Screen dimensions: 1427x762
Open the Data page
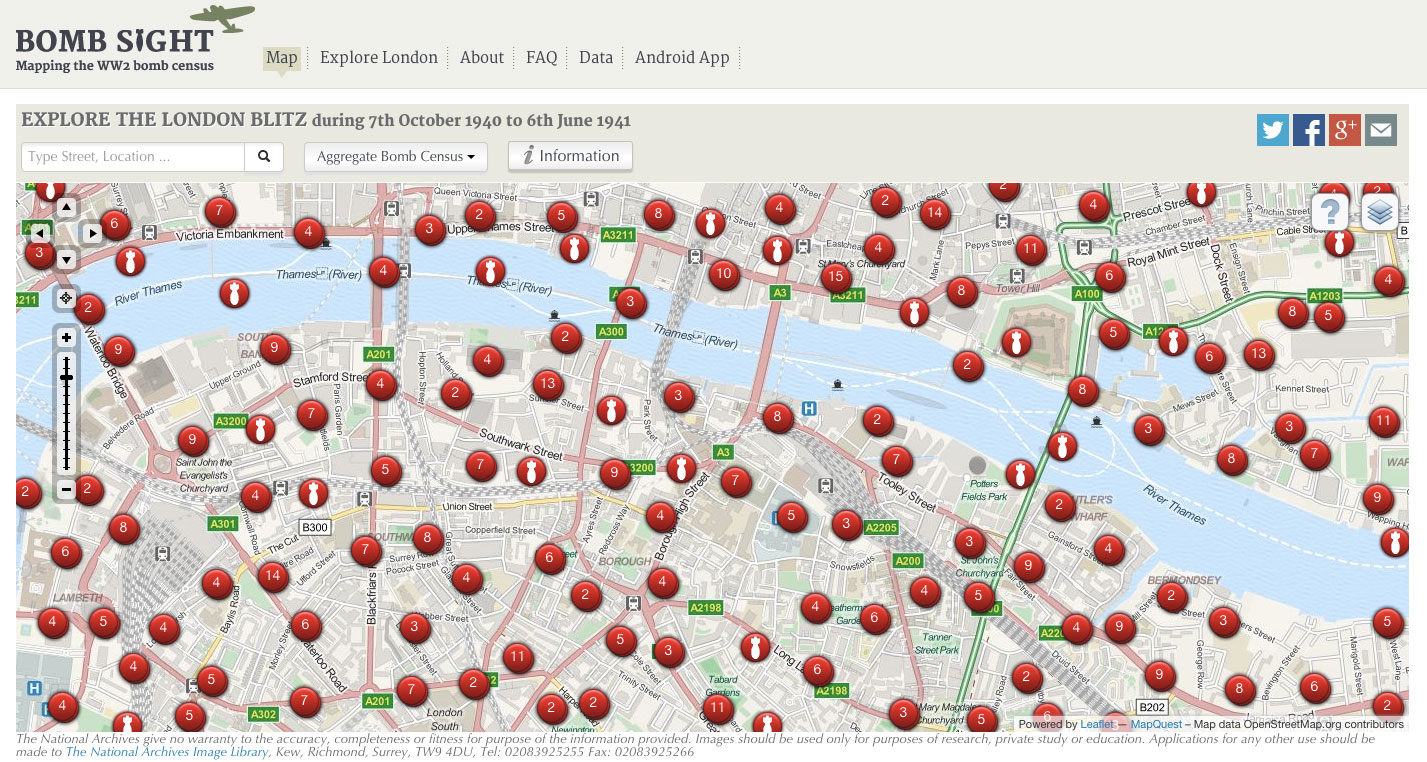pos(596,58)
